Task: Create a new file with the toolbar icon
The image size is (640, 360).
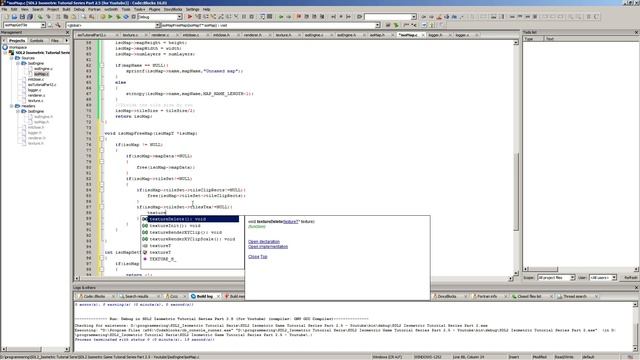Action: [7, 17]
